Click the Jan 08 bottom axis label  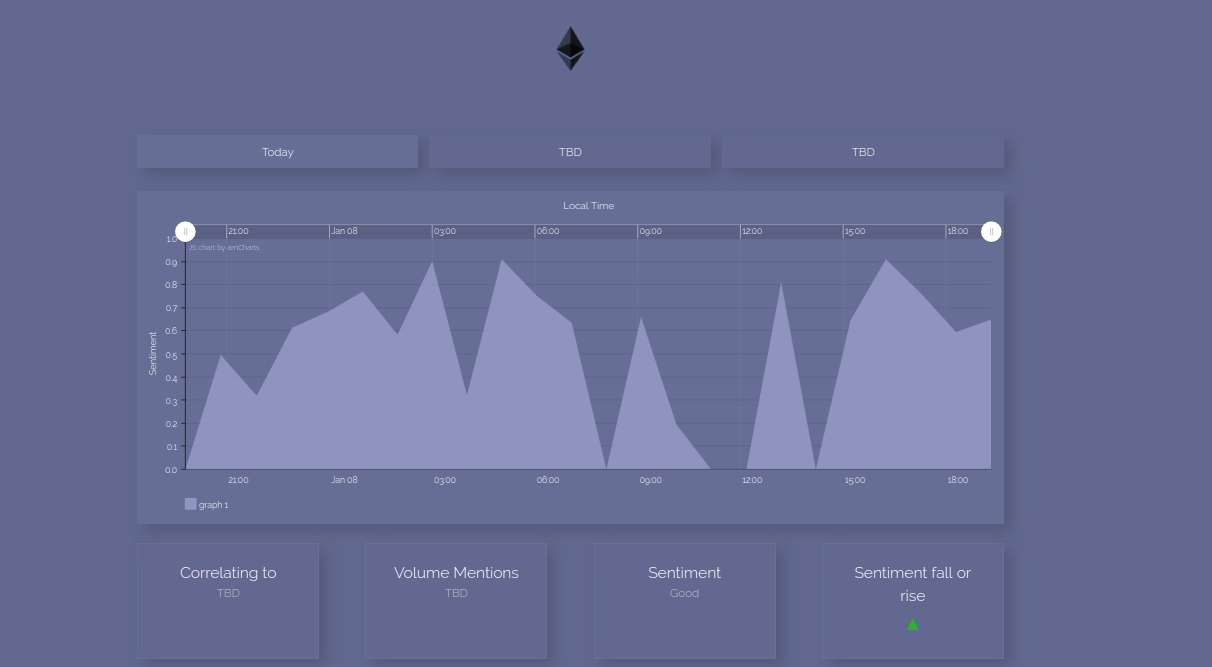344,480
